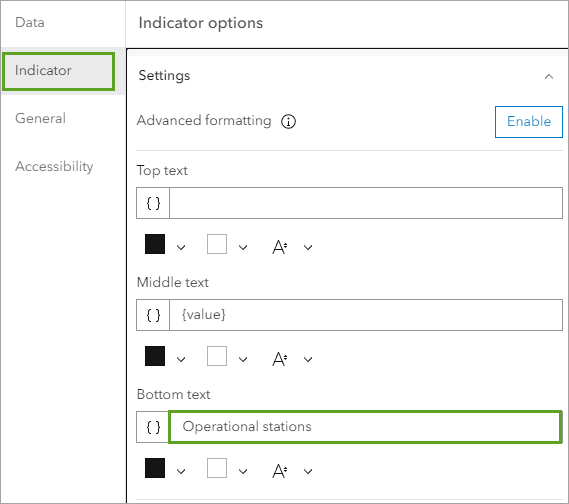This screenshot has width=569, height=504.
Task: Expand the Bottom text size dropdown arrow
Action: point(308,471)
